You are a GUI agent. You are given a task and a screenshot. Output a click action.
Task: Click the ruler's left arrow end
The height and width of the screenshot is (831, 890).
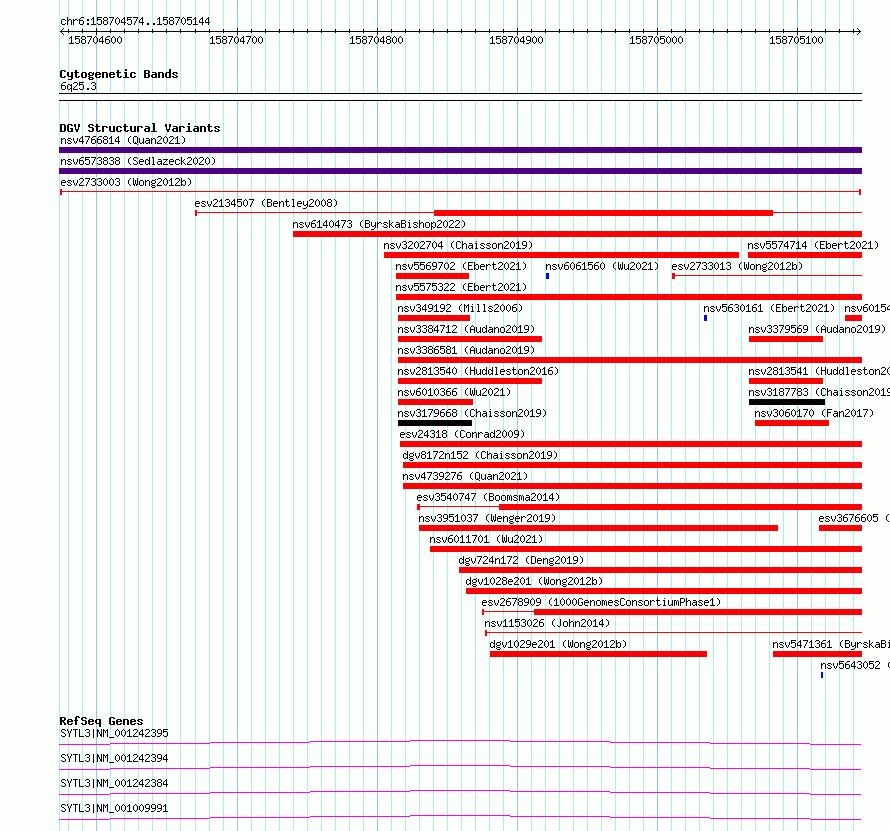click(x=62, y=31)
